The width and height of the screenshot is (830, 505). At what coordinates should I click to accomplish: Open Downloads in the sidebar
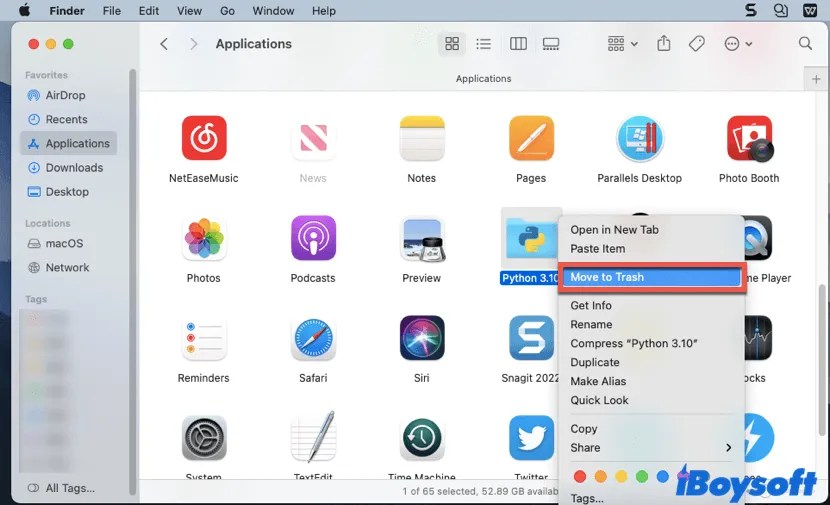click(x=66, y=168)
